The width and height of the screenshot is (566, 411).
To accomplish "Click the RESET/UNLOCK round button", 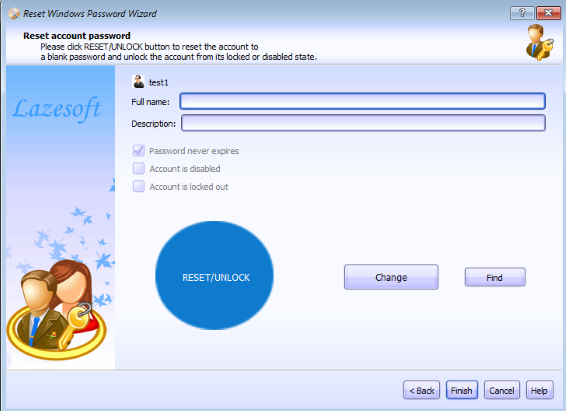I will coord(214,275).
